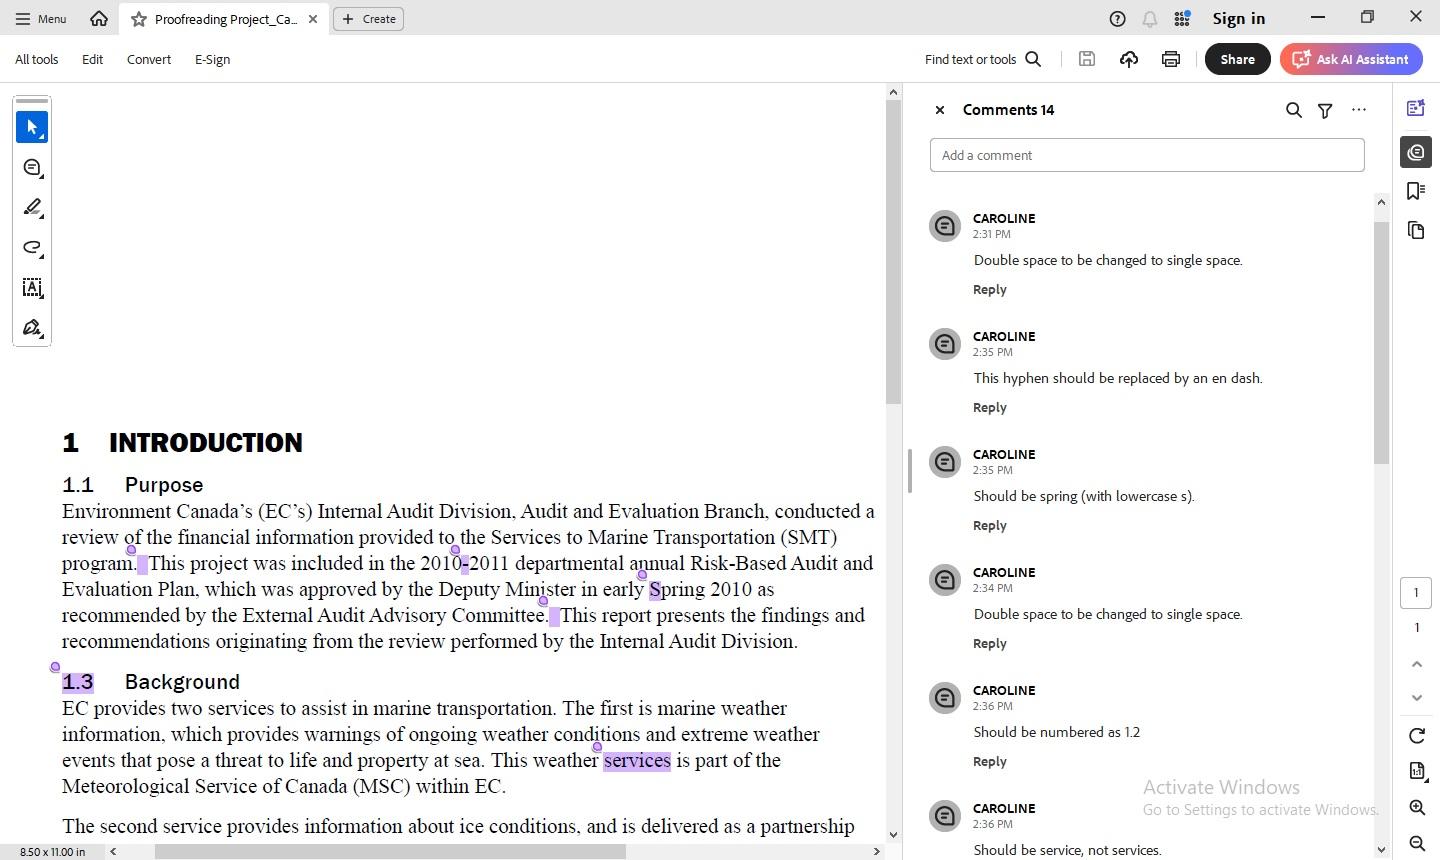Viewport: 1440px width, 860px height.
Task: Select the Highlight pen tool
Action: pyautogui.click(x=32, y=208)
